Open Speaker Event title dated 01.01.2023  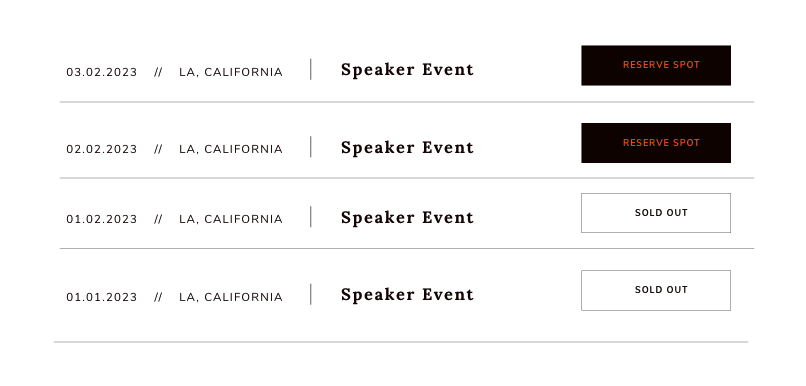[x=407, y=295]
